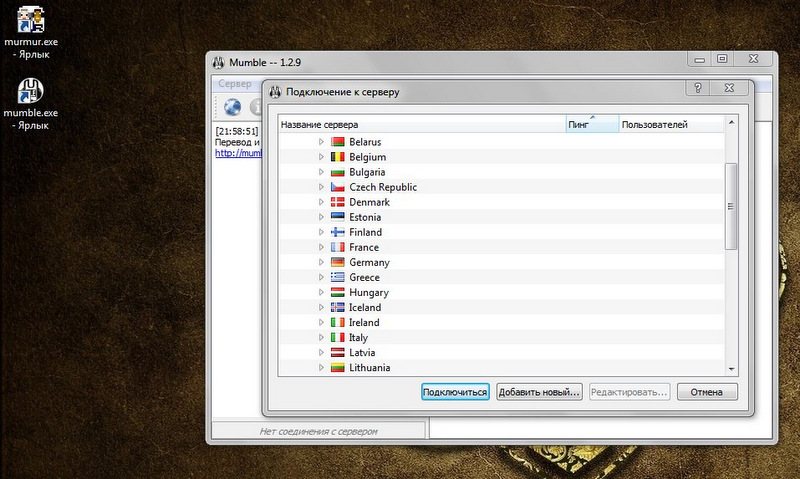Select the Iceland flag icon
The width and height of the screenshot is (800, 479).
[x=337, y=307]
